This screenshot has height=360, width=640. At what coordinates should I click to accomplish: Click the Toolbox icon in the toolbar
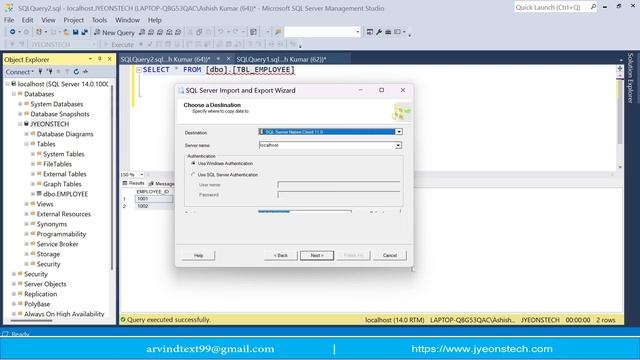[388, 32]
